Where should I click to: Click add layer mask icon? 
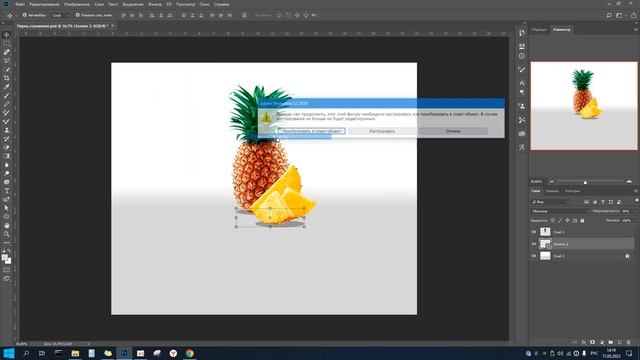point(592,342)
